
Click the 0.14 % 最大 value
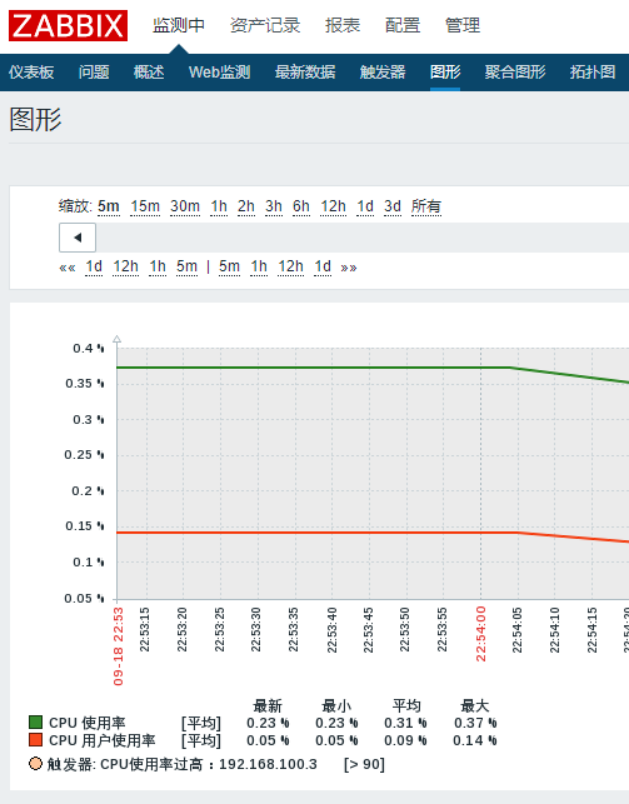(x=475, y=740)
